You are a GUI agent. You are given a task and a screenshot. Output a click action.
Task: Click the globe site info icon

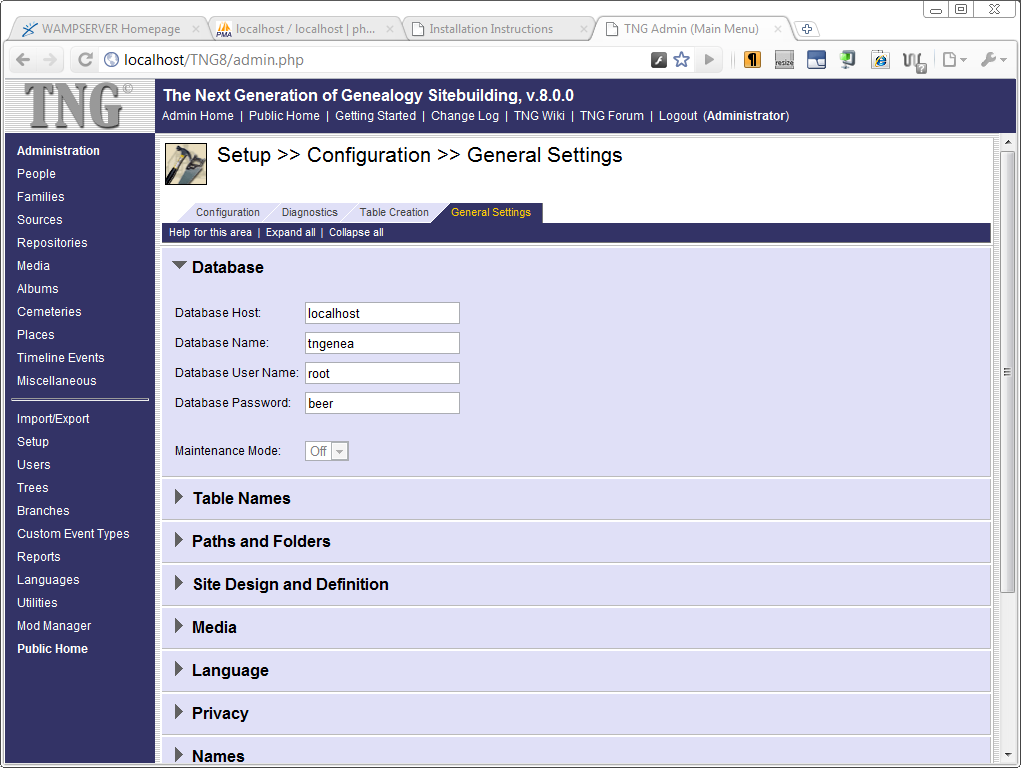(x=111, y=60)
